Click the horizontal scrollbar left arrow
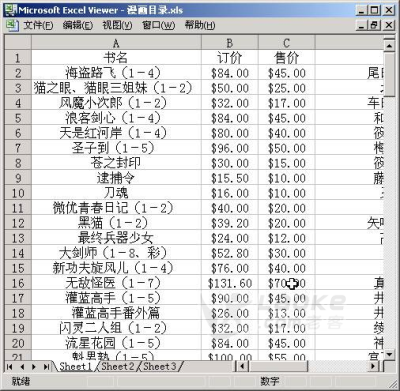The image size is (400, 391). point(242,367)
